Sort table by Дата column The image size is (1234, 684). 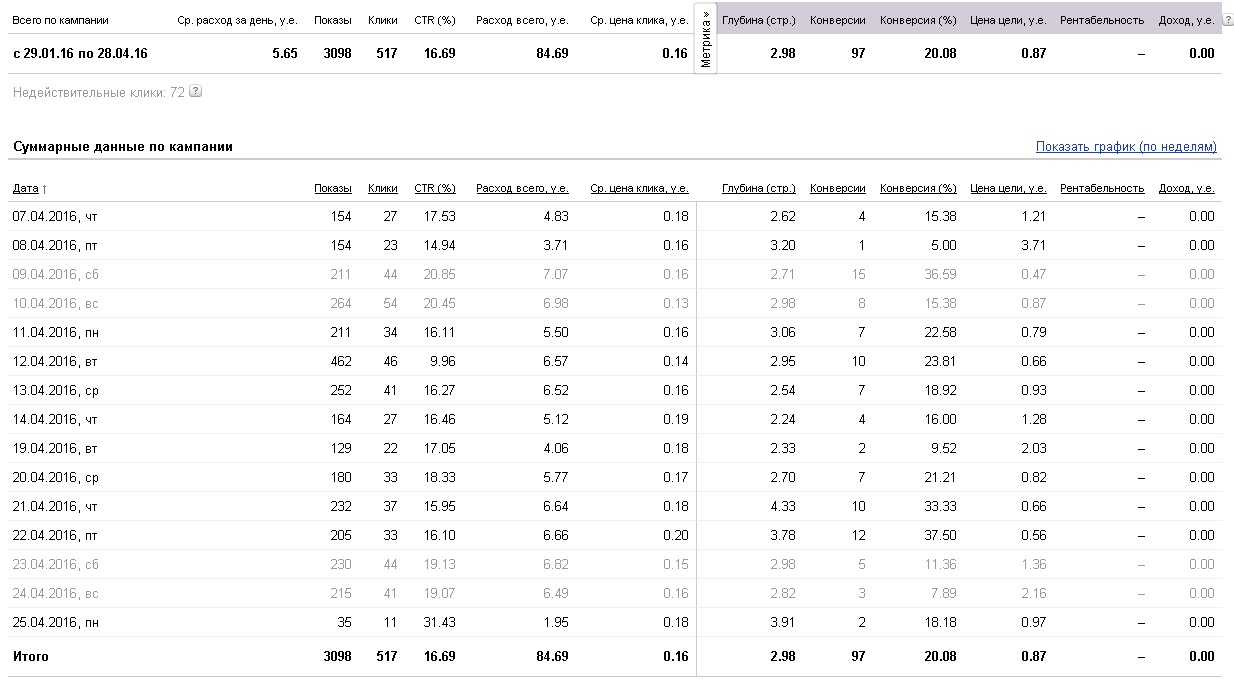(x=29, y=188)
